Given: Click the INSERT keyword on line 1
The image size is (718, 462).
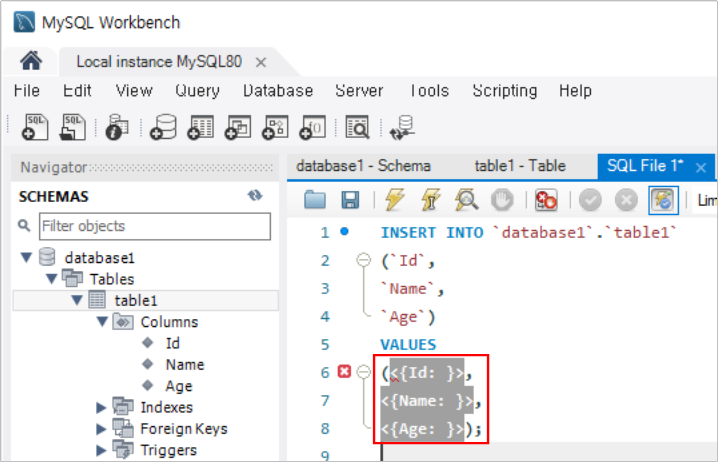Looking at the screenshot, I should coord(408,233).
